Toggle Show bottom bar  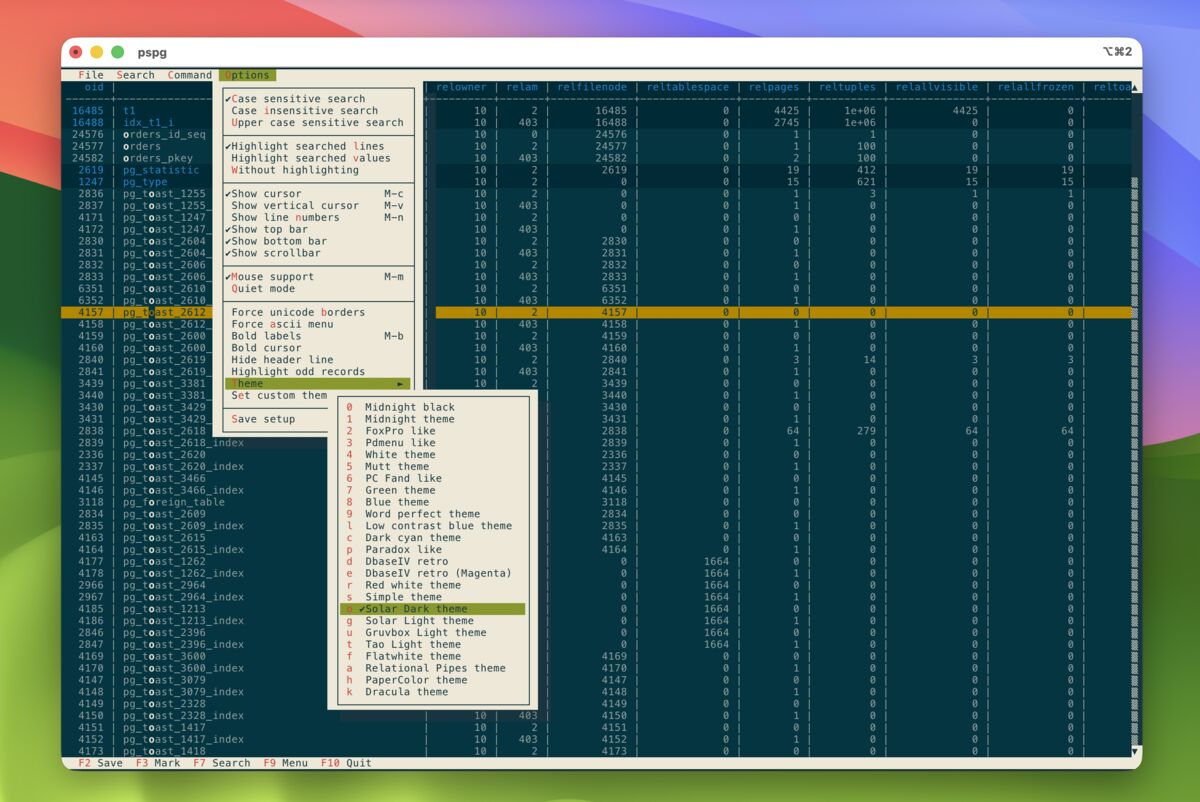[319, 241]
